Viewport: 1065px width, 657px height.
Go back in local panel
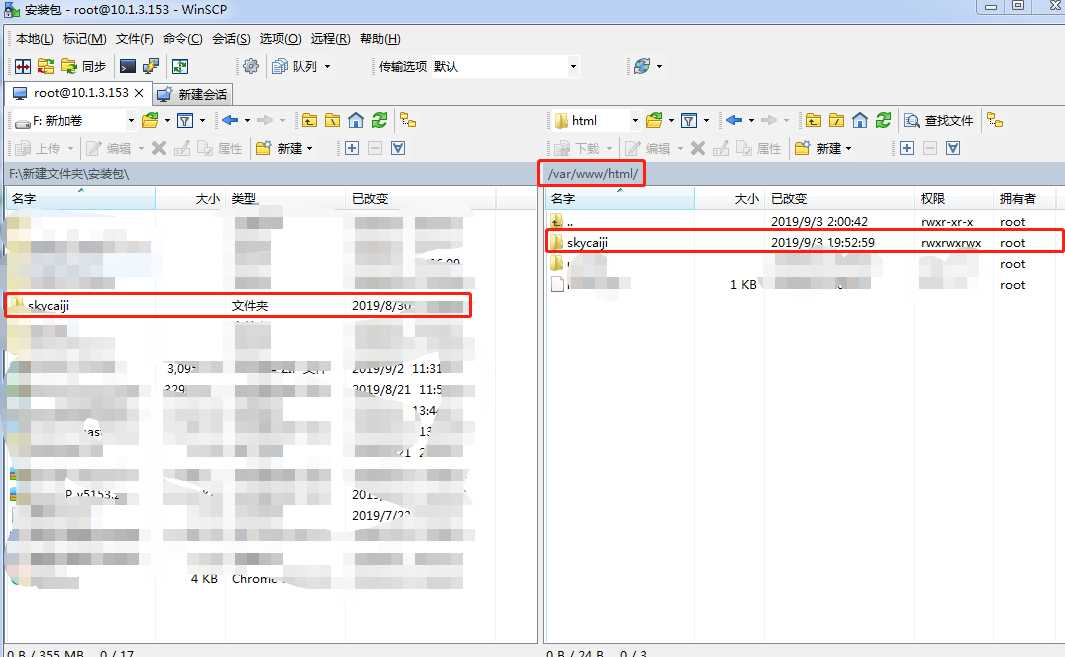(x=230, y=120)
